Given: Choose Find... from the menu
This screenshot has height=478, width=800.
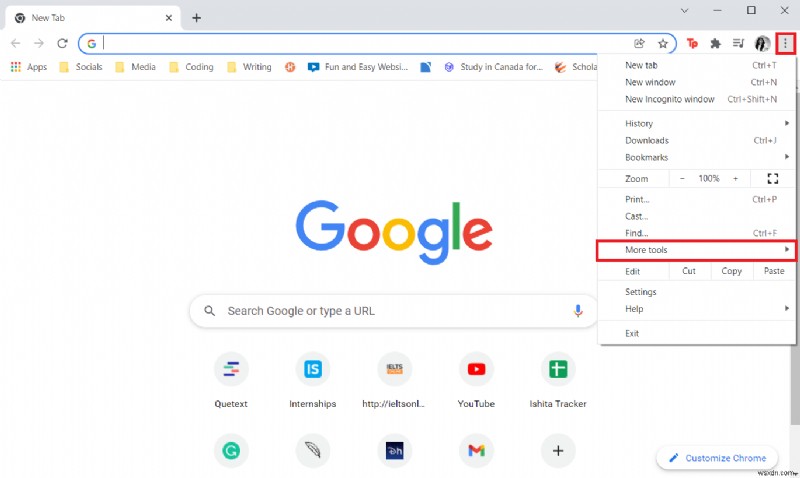Looking at the screenshot, I should pos(696,233).
